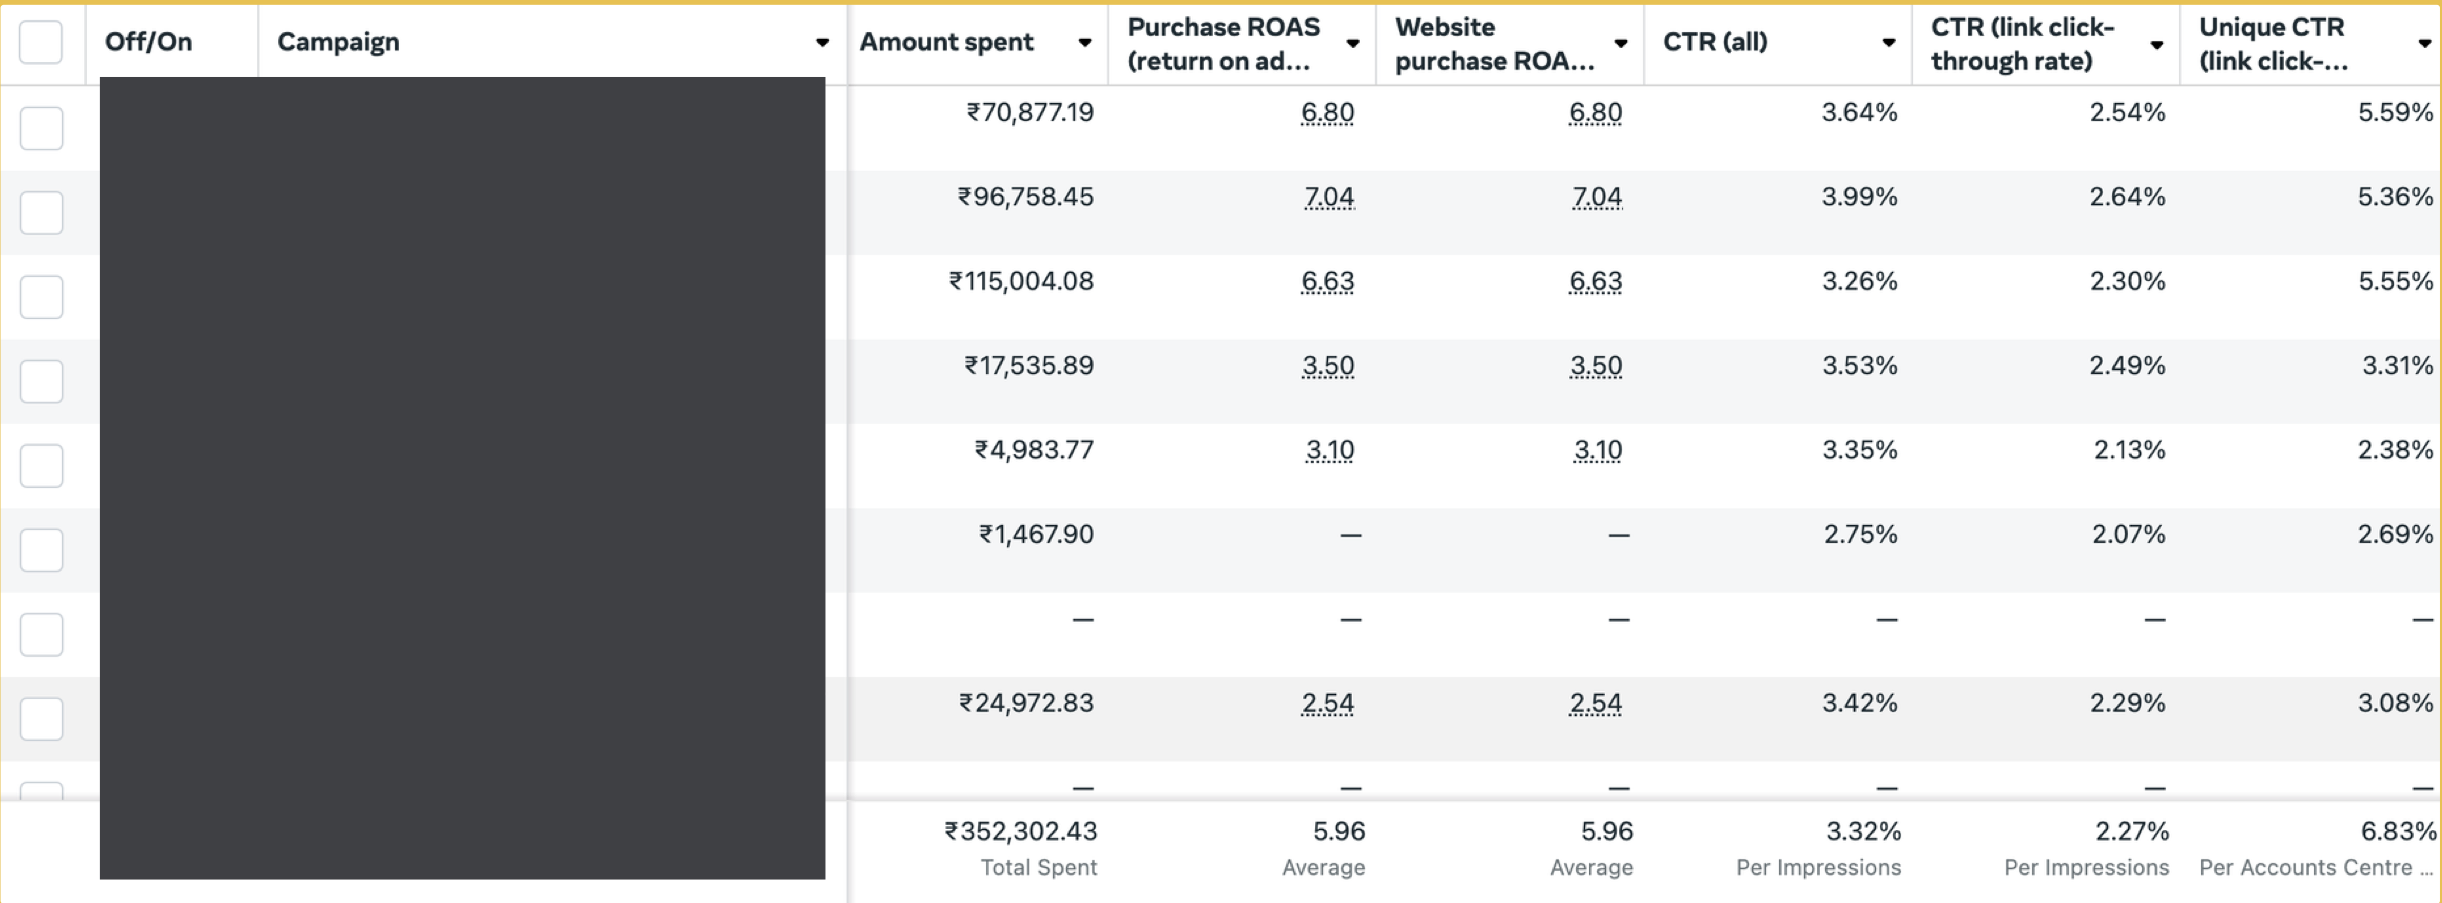Open the 3.50 Purchase ROAS value

pyautogui.click(x=1328, y=365)
